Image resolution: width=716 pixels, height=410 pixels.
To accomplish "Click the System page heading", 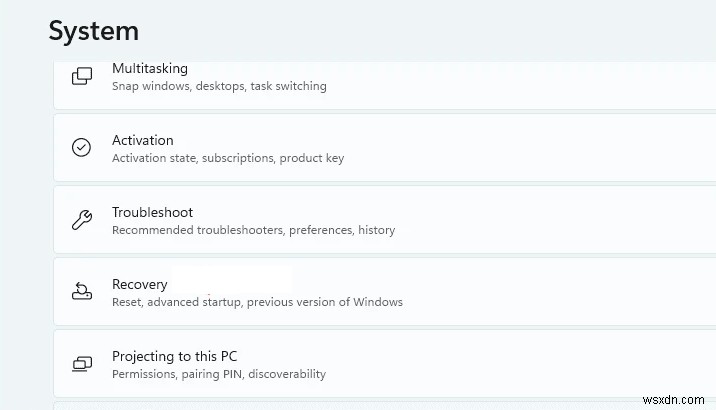I will [94, 31].
